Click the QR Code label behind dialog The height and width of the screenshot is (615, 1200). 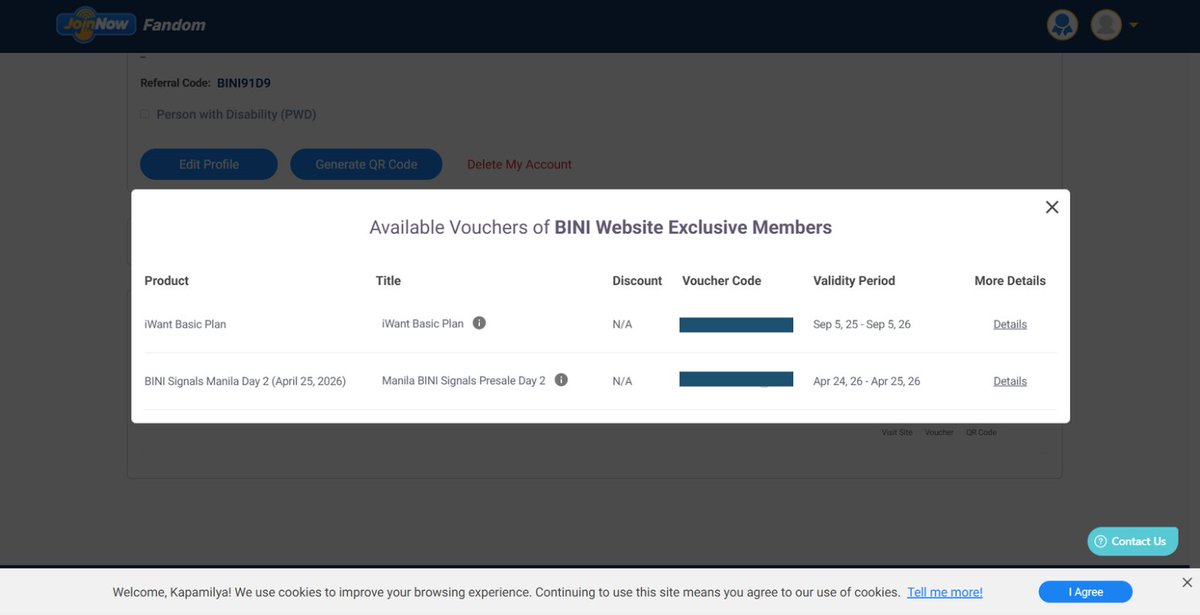981,433
